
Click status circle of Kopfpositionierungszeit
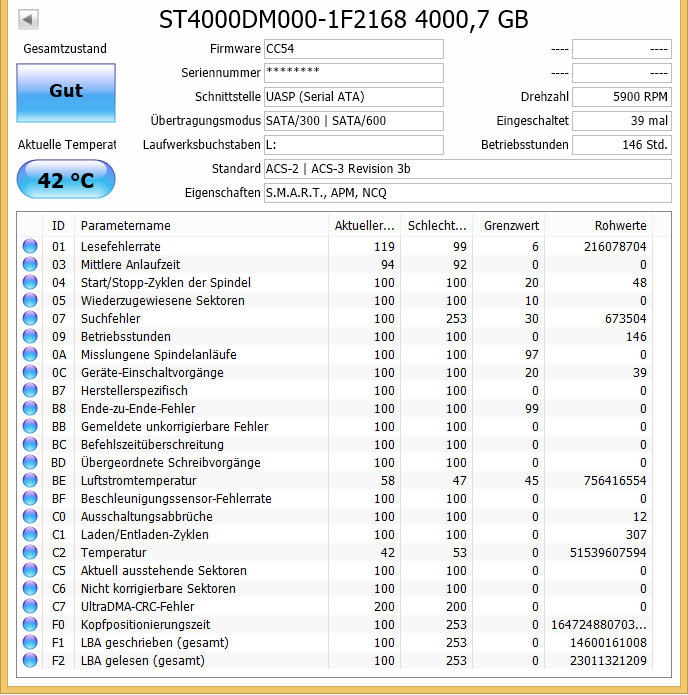point(30,624)
